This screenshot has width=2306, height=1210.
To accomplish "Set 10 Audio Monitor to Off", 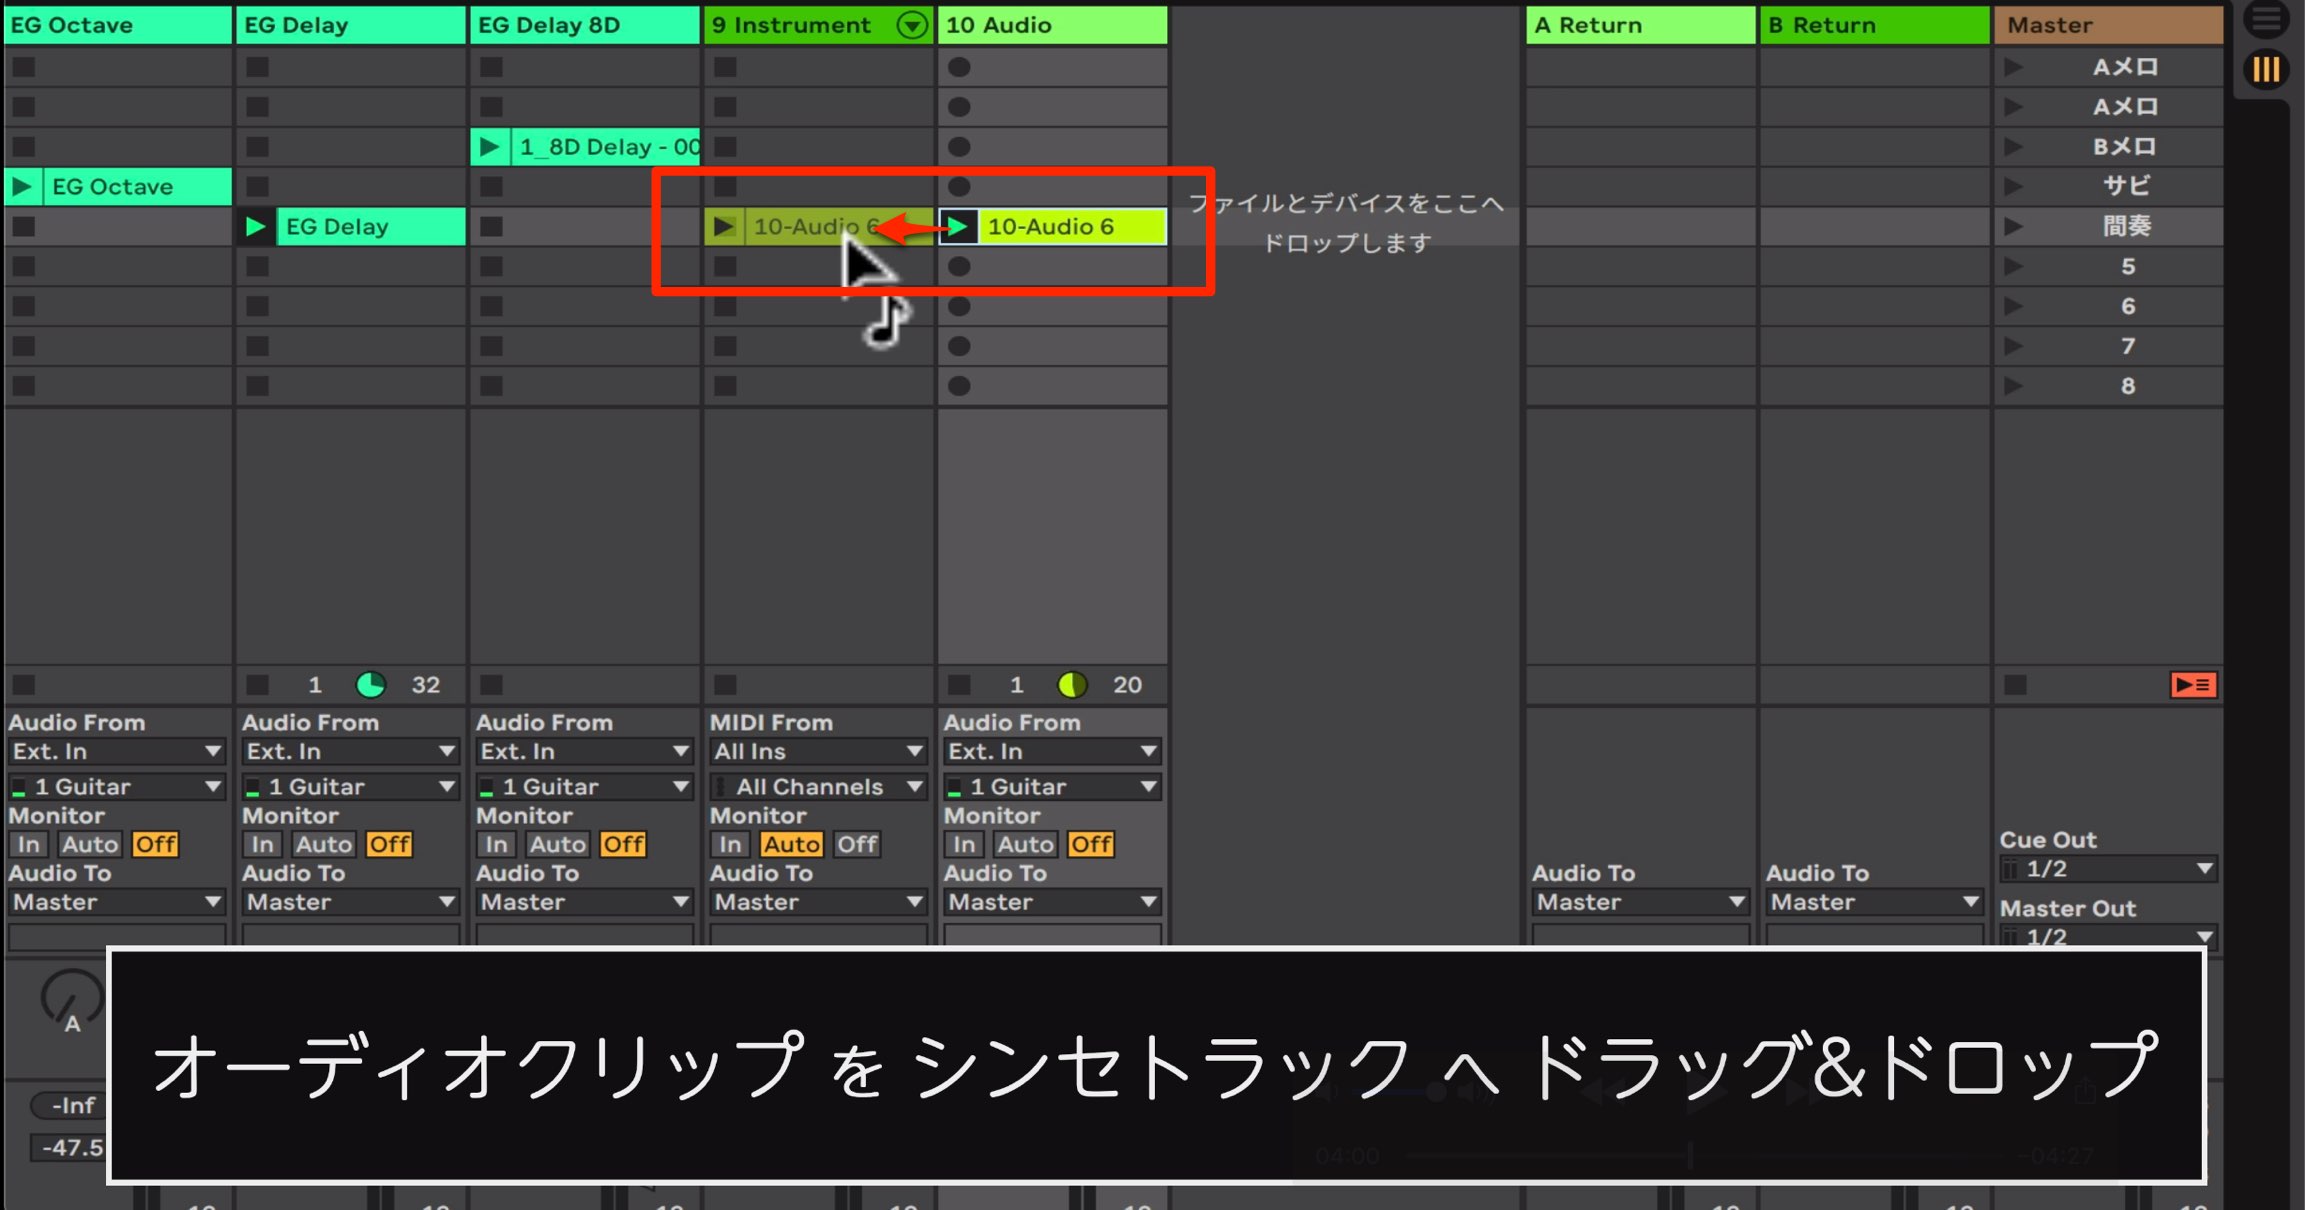I will [1092, 844].
